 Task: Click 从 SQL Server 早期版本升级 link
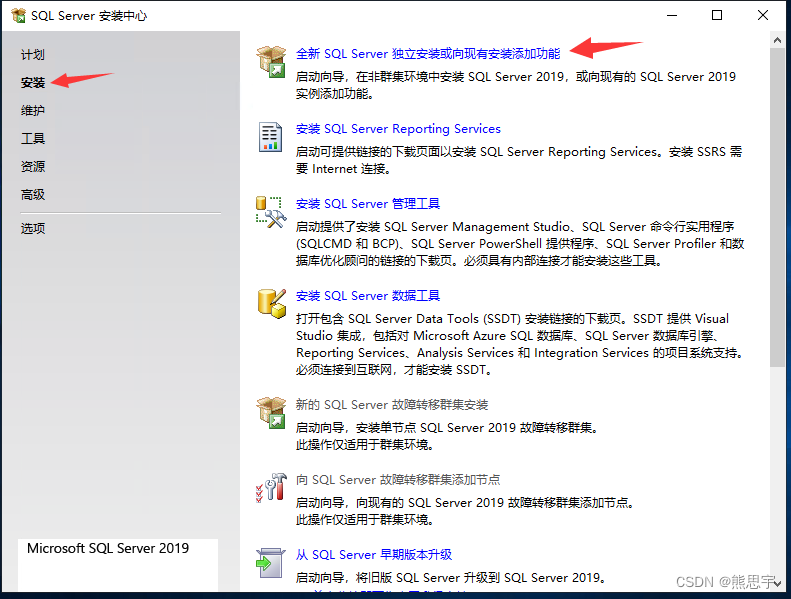coord(374,555)
